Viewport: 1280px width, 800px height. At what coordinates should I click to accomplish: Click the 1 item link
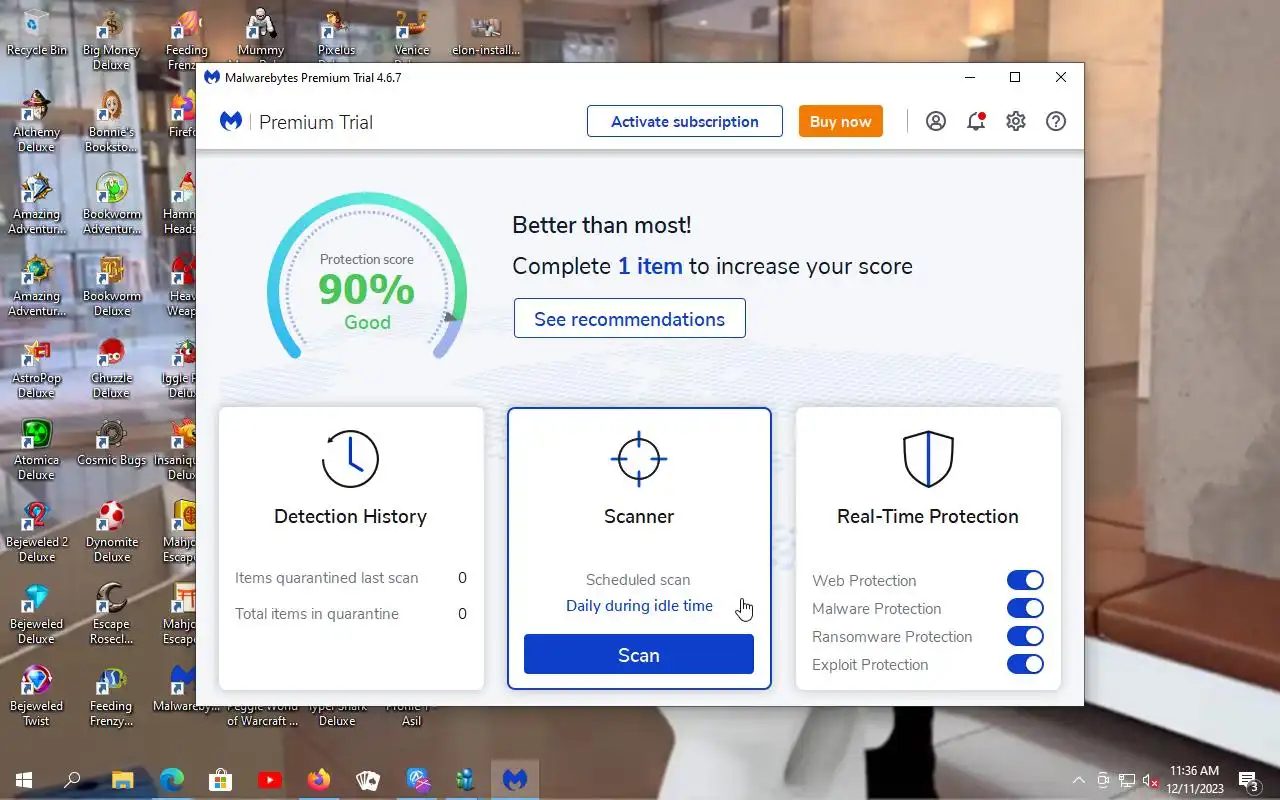(x=650, y=266)
